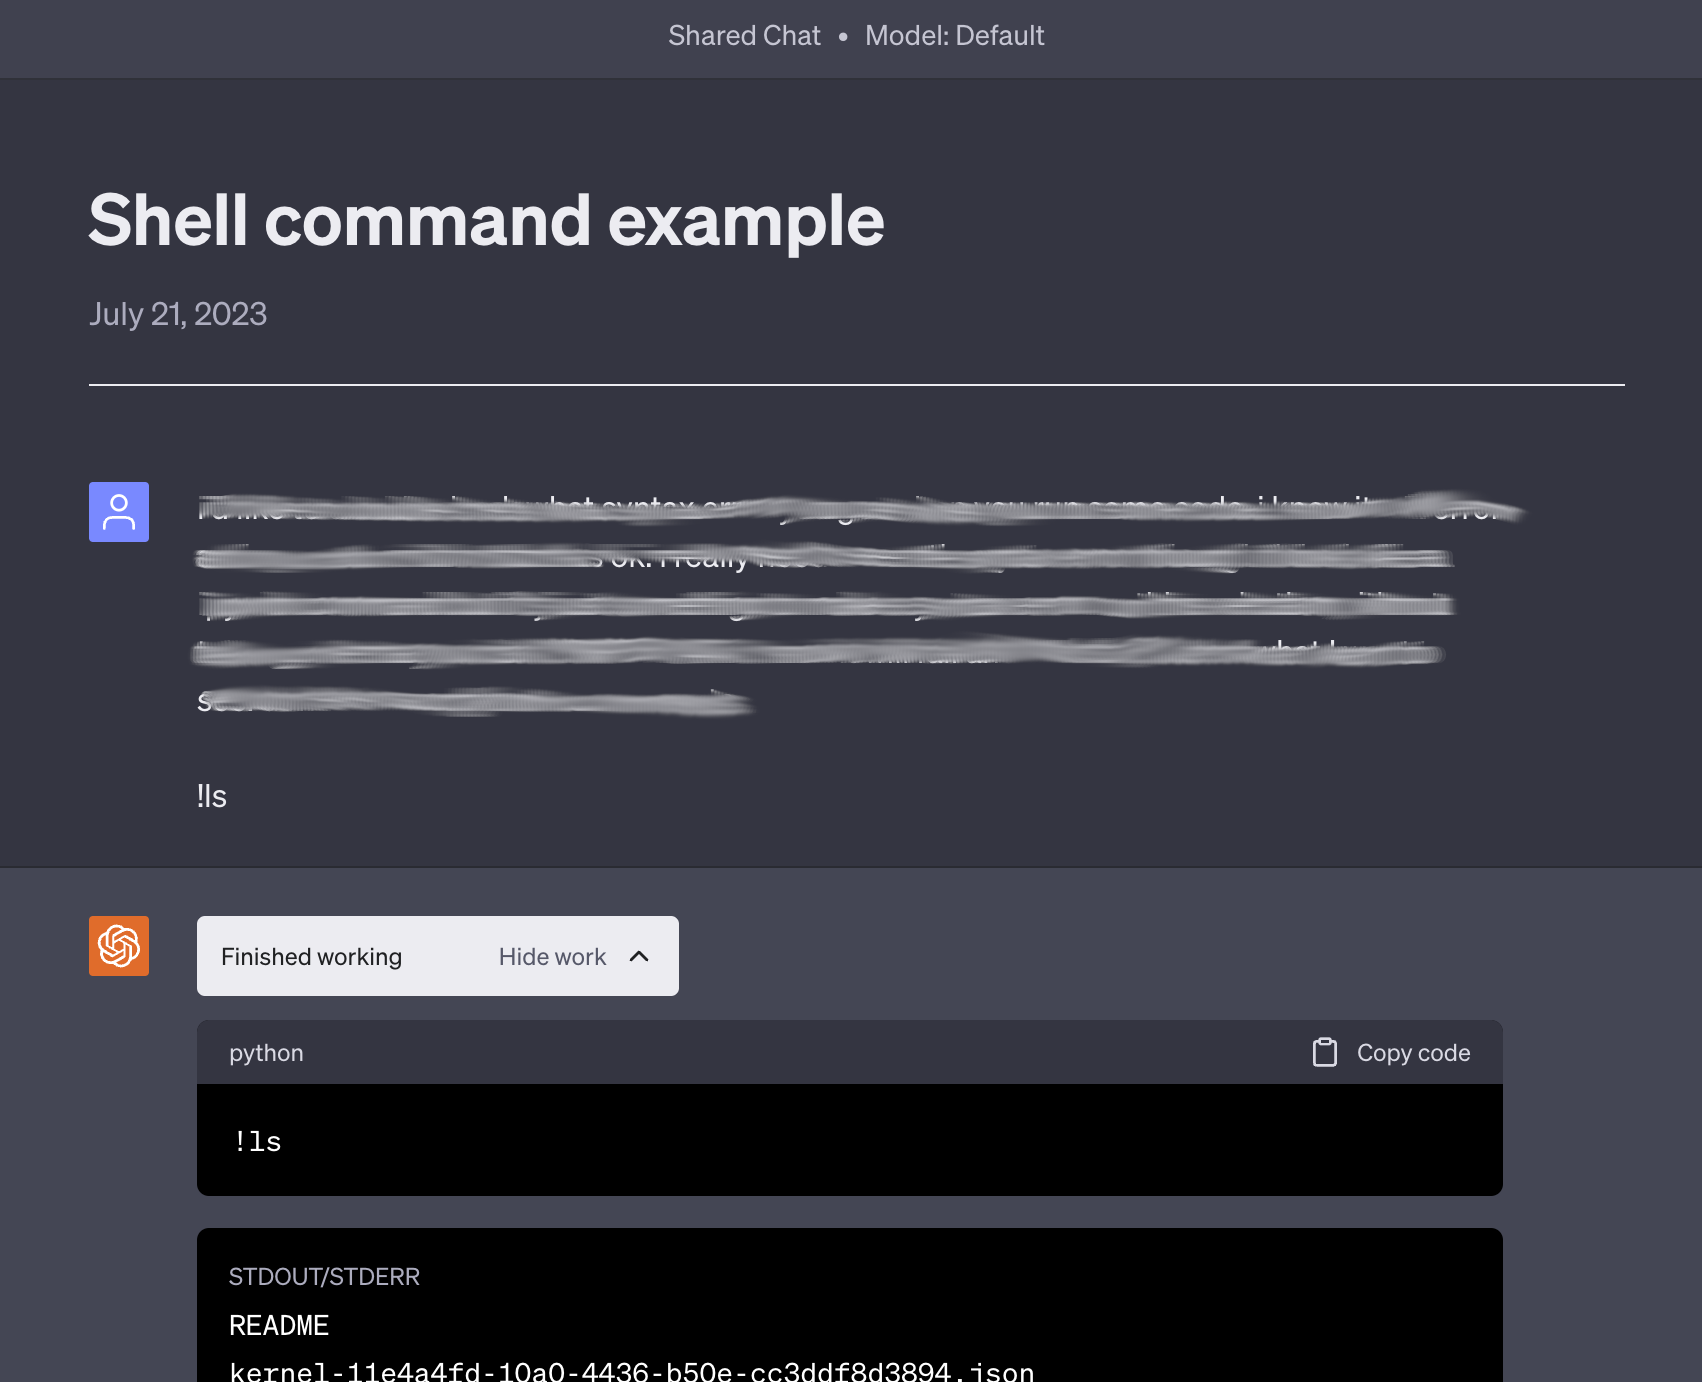Click the !ls text in user message
The height and width of the screenshot is (1382, 1702).
(212, 797)
